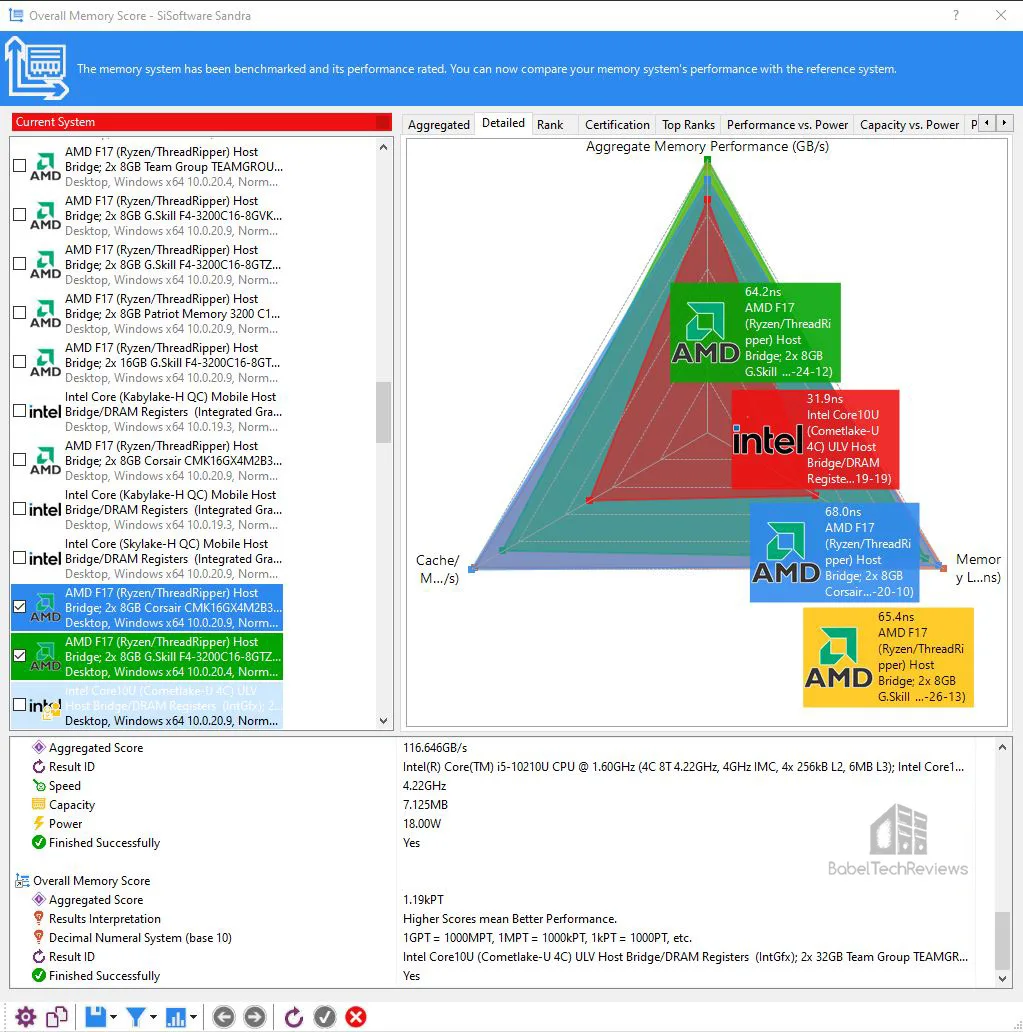
Task: Click the system list vertical scrollbar thumb
Action: click(384, 413)
